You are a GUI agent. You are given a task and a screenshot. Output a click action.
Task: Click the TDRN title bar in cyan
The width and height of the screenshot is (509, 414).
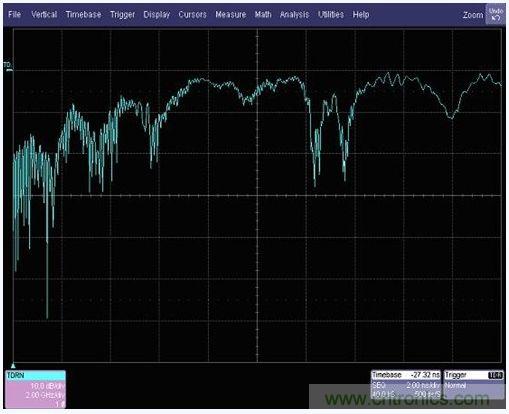pyautogui.click(x=35, y=375)
